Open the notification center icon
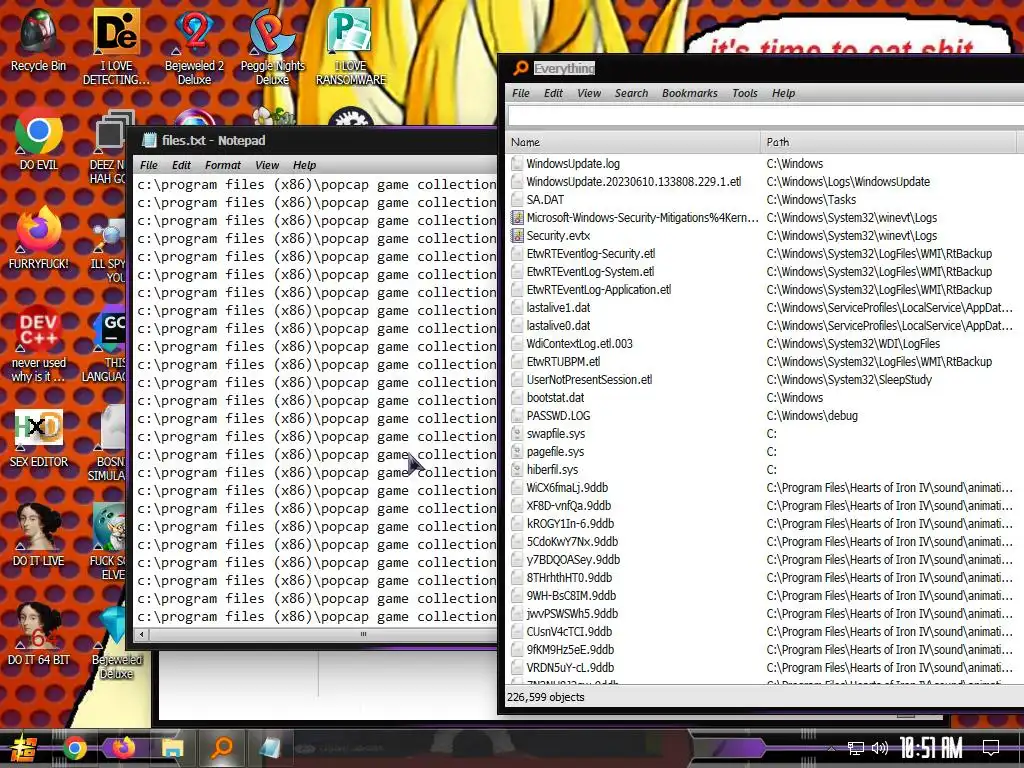 pyautogui.click(x=991, y=748)
